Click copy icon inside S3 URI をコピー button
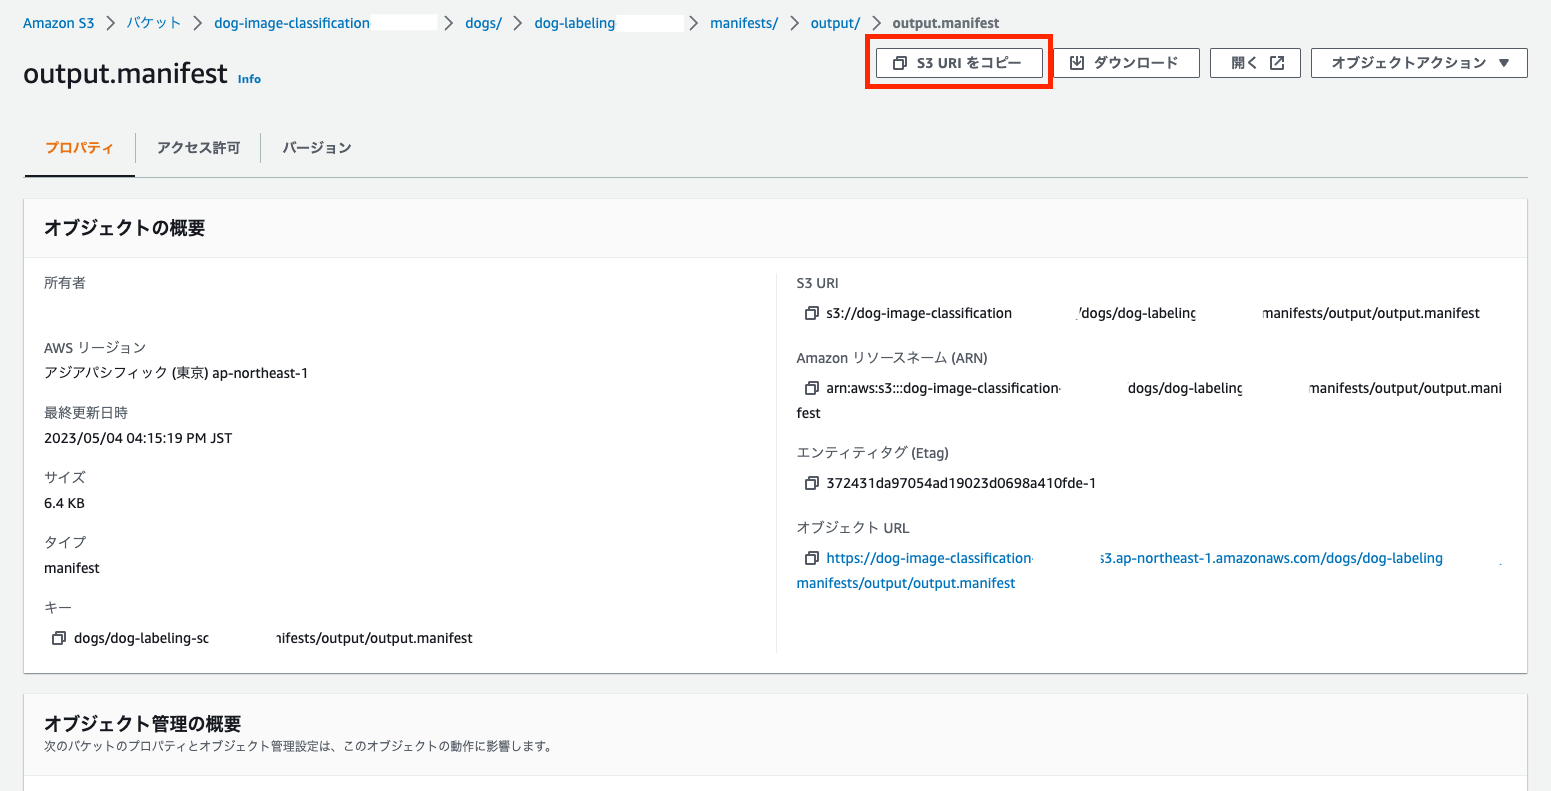Image resolution: width=1551 pixels, height=791 pixels. click(x=899, y=63)
